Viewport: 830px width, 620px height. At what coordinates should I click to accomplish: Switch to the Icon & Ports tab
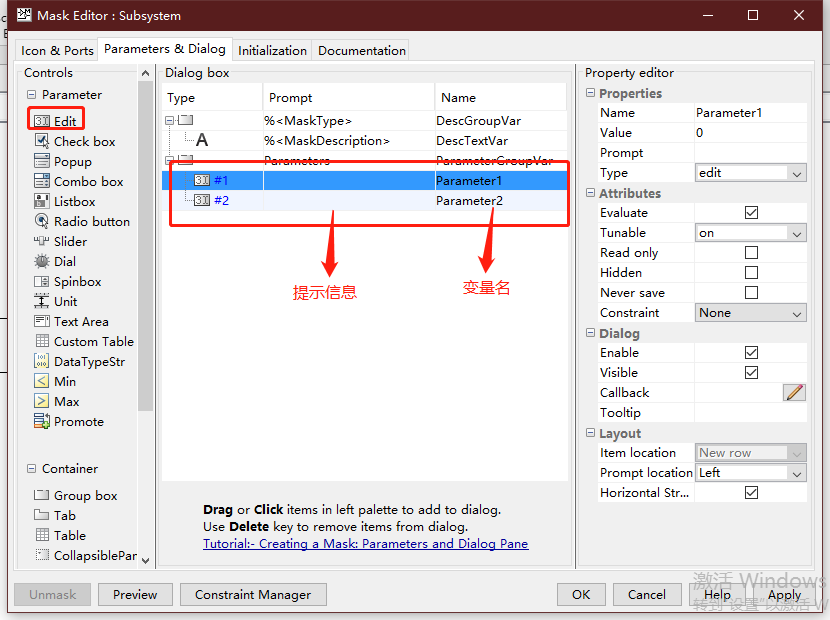pos(57,50)
